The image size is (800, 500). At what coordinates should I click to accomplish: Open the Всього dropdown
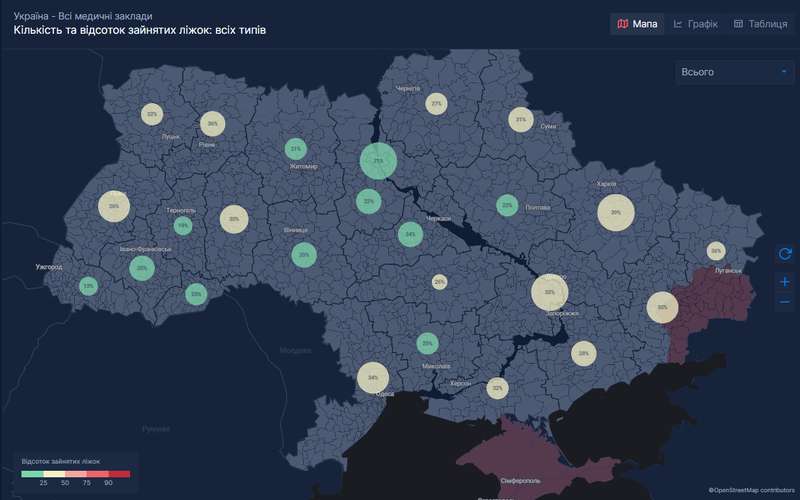click(733, 72)
